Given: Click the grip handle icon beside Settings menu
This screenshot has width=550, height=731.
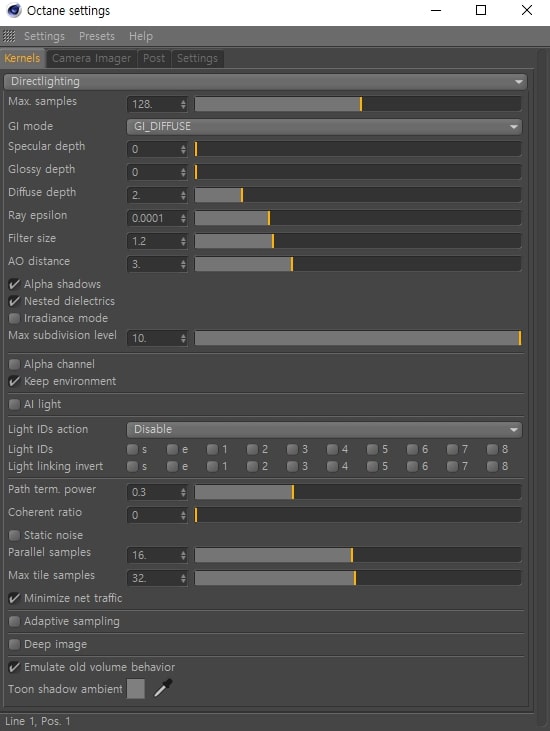Looking at the screenshot, I should (9, 36).
